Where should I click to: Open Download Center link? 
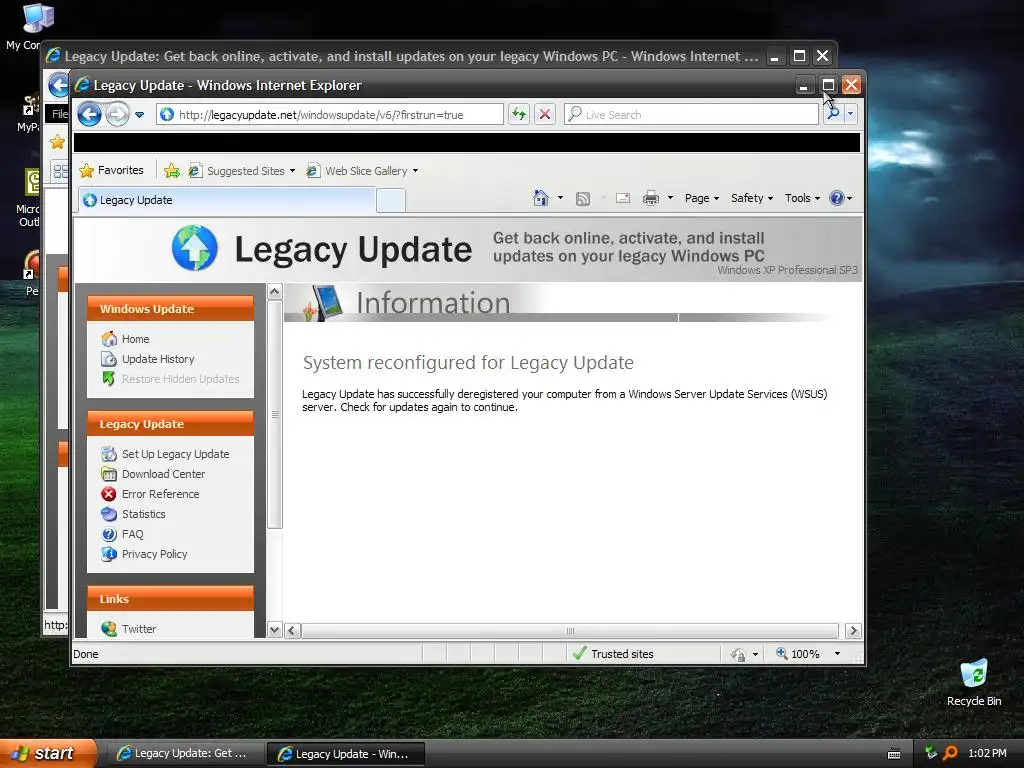tap(163, 474)
